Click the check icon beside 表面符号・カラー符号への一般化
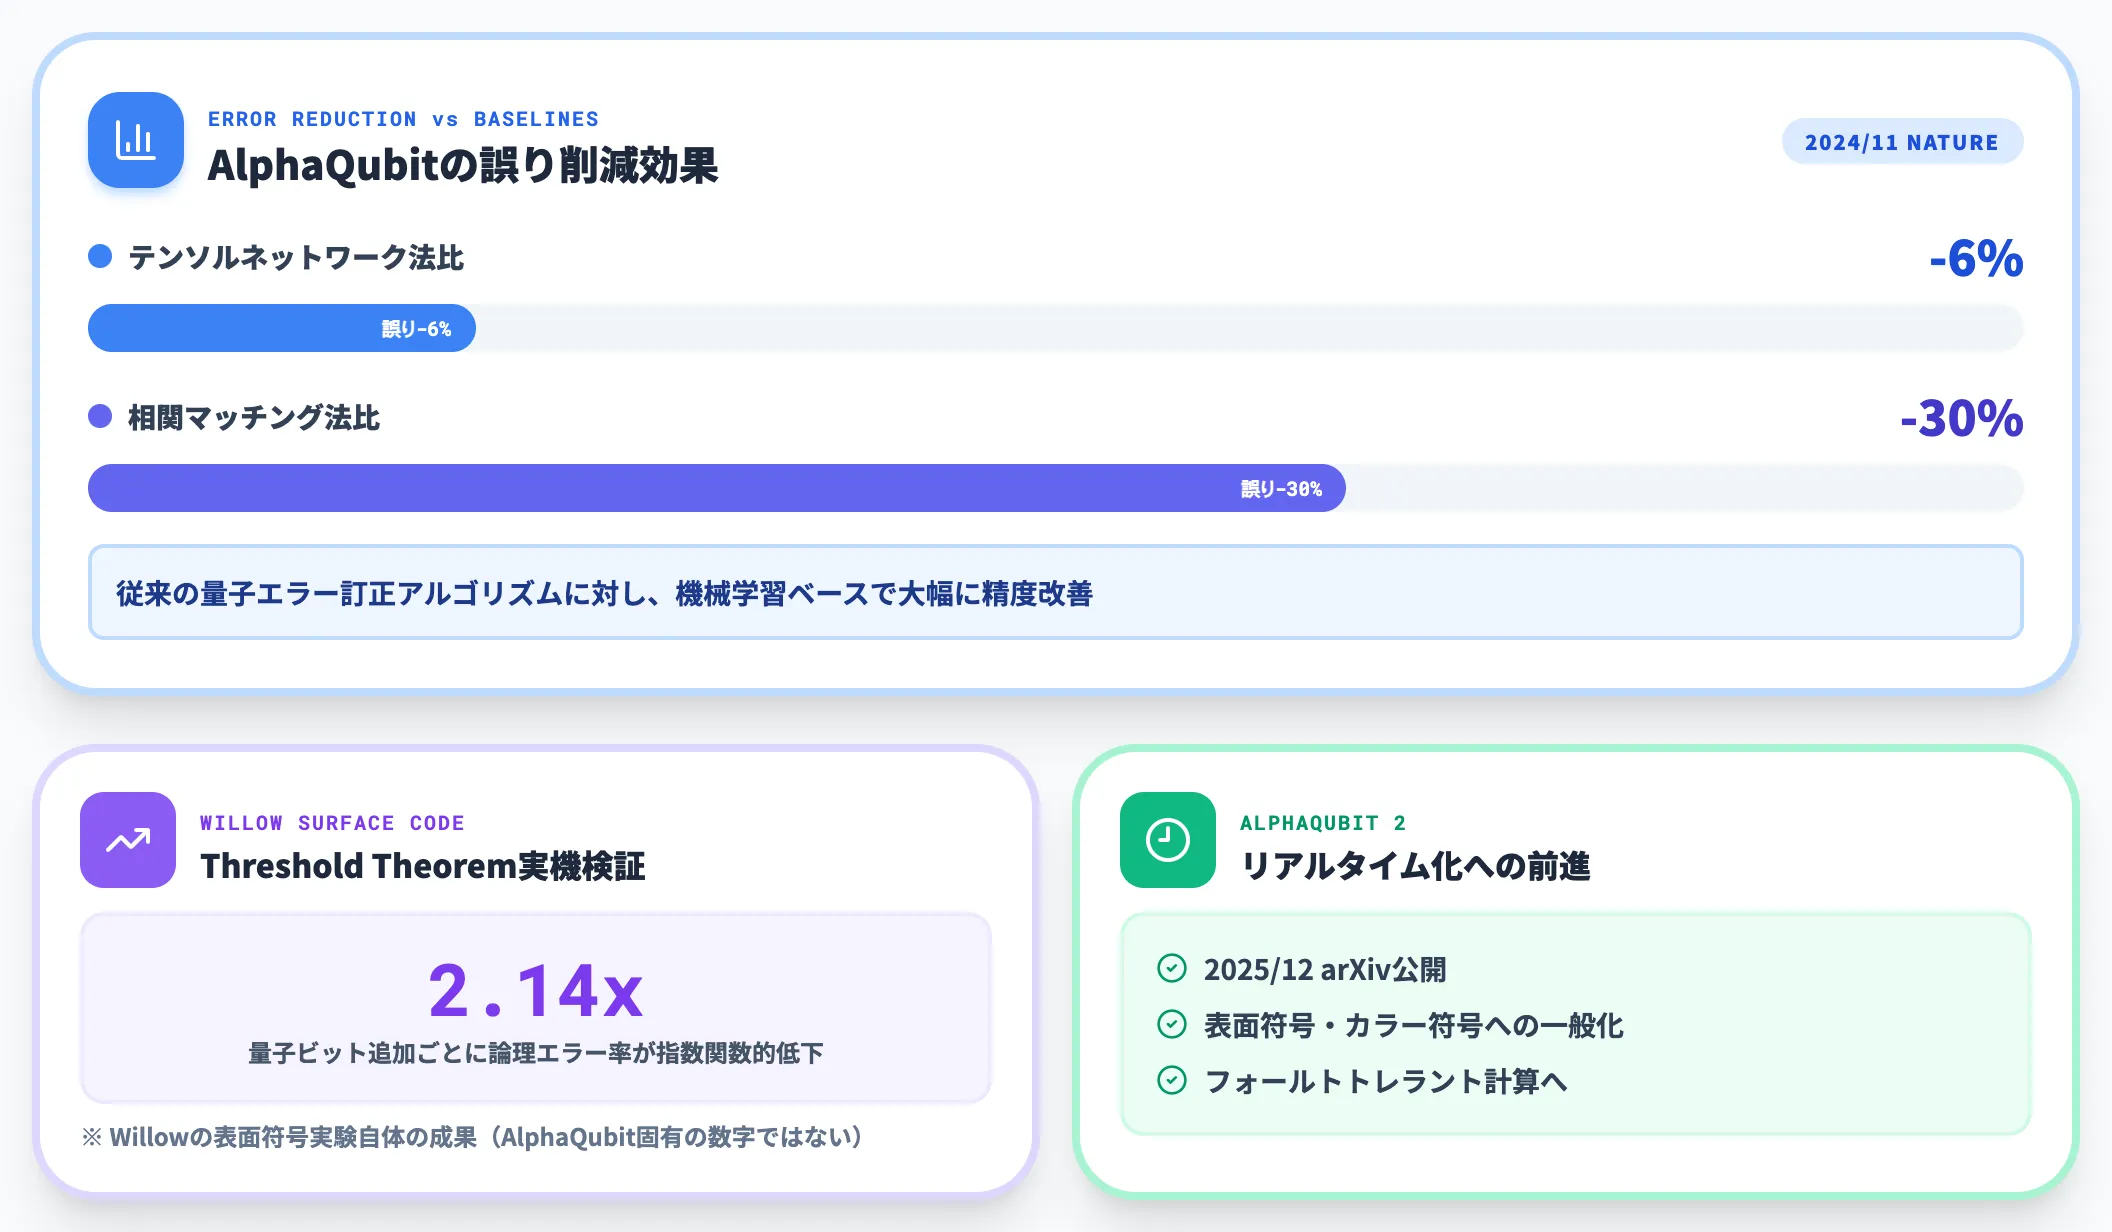This screenshot has width=2112, height=1232. click(1172, 1024)
